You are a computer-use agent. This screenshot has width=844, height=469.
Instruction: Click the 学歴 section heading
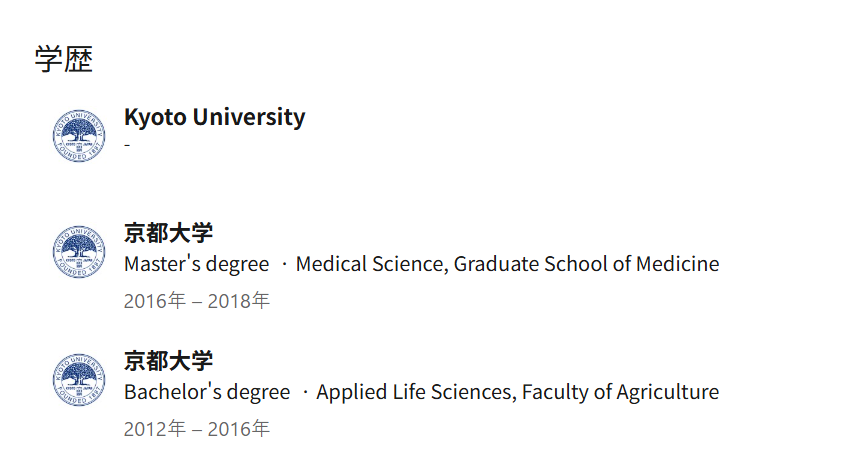coord(64,59)
